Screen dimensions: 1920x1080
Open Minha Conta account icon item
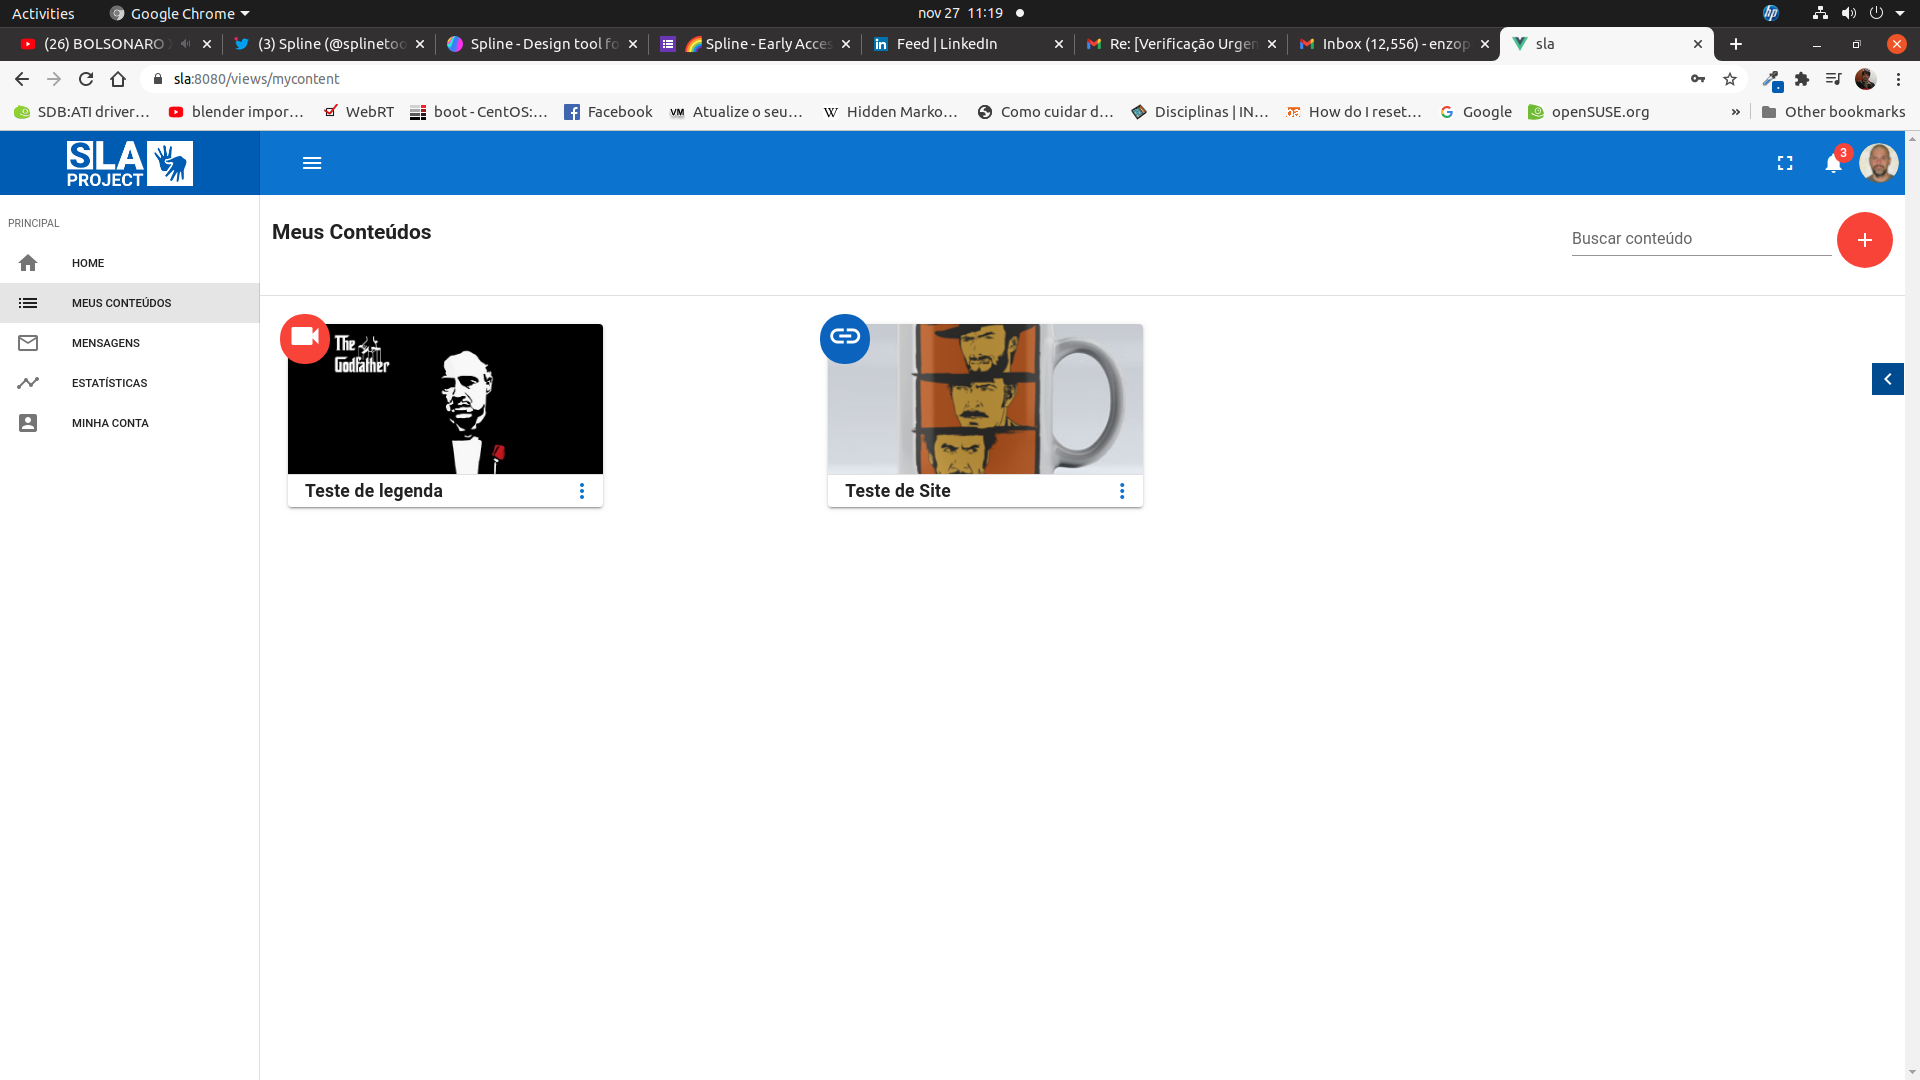(28, 423)
